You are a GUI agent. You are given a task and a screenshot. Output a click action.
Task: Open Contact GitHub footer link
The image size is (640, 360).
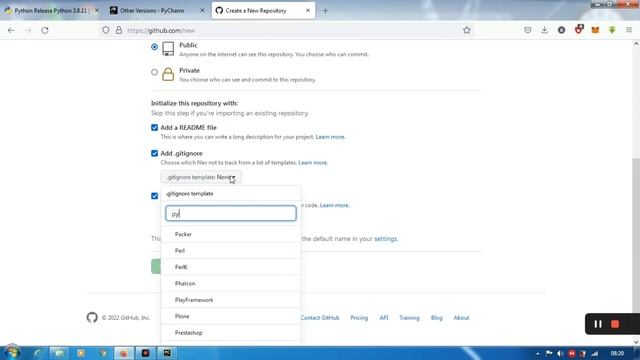click(320, 318)
